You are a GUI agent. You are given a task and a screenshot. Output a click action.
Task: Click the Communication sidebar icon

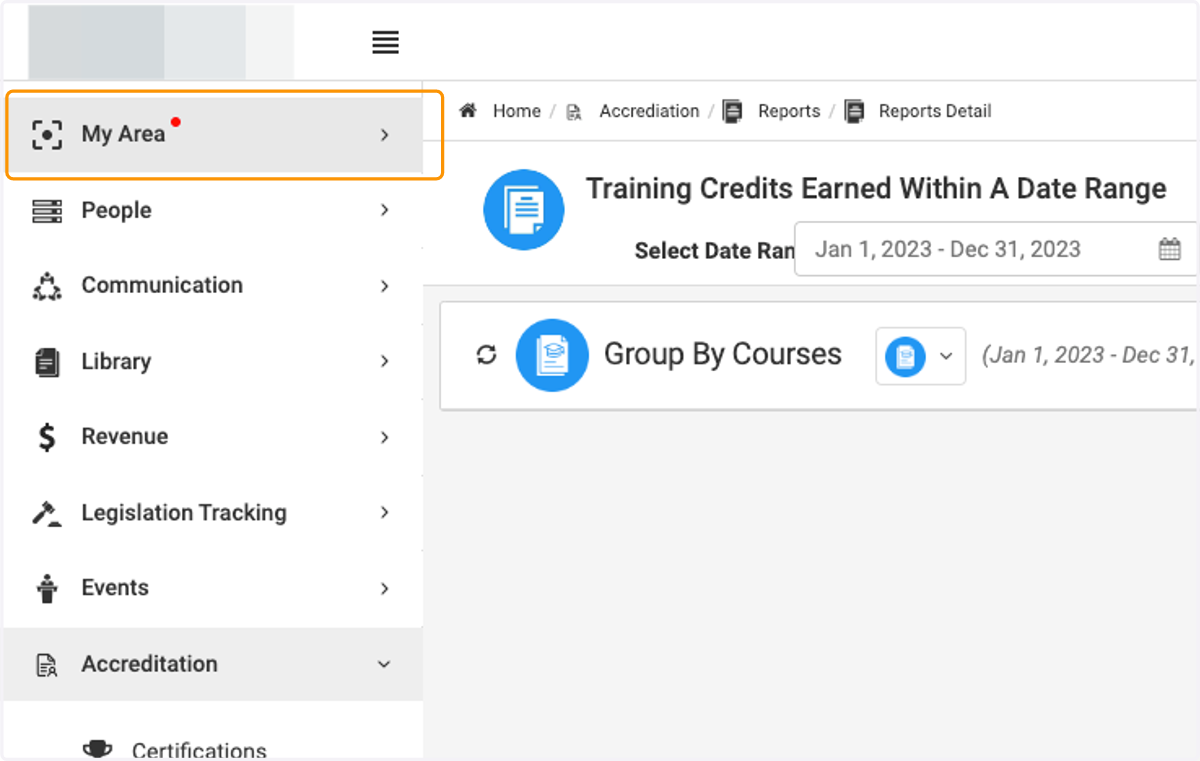coord(47,286)
